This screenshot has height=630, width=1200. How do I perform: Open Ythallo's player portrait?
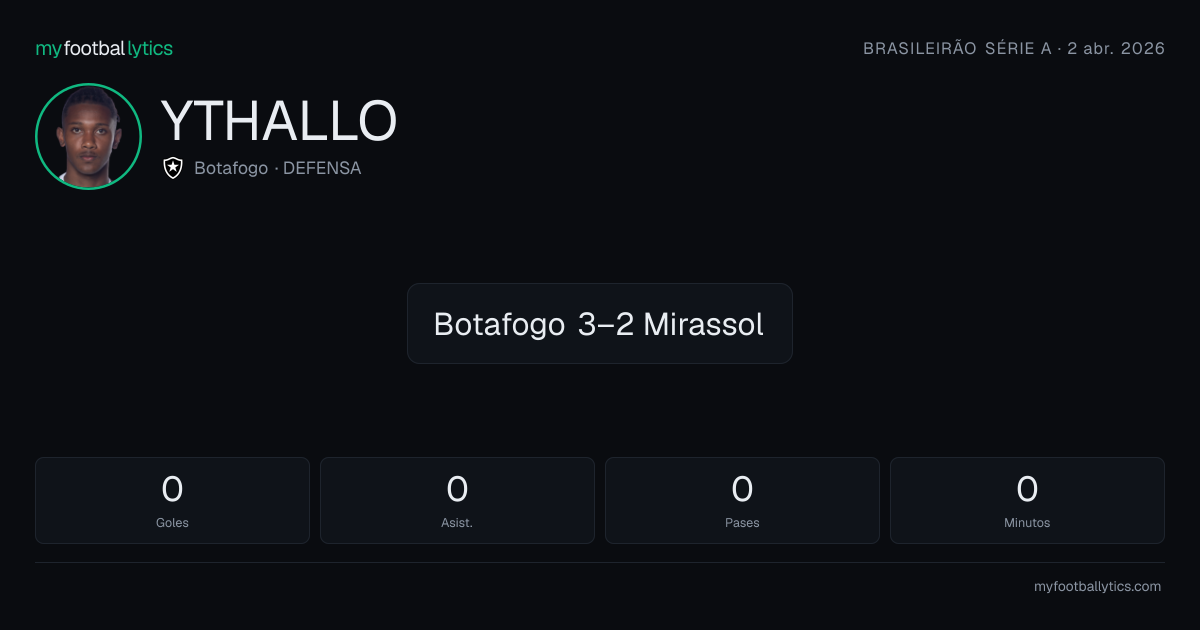88,136
